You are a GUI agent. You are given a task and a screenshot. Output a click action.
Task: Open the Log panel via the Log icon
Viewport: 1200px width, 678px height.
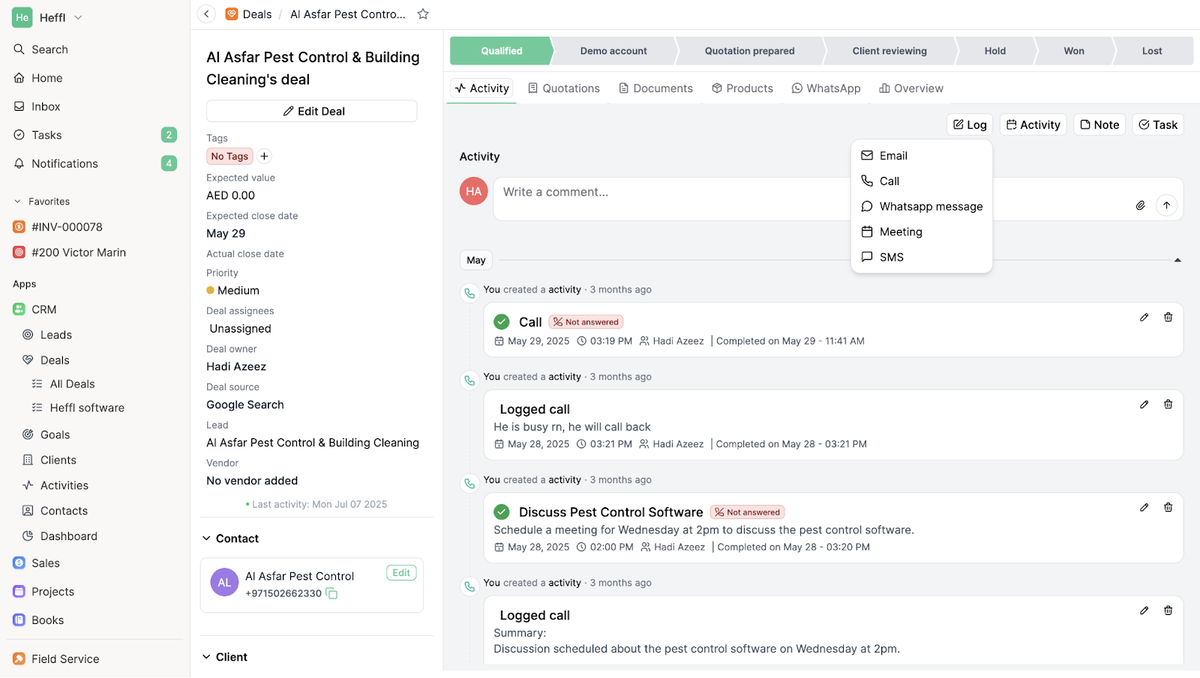[969, 124]
